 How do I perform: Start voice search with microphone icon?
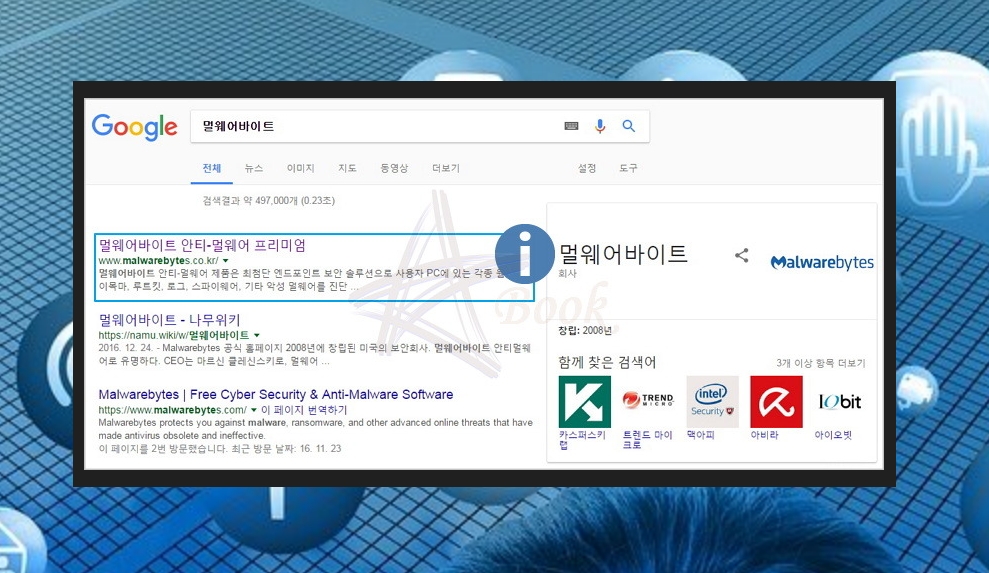pyautogui.click(x=600, y=126)
